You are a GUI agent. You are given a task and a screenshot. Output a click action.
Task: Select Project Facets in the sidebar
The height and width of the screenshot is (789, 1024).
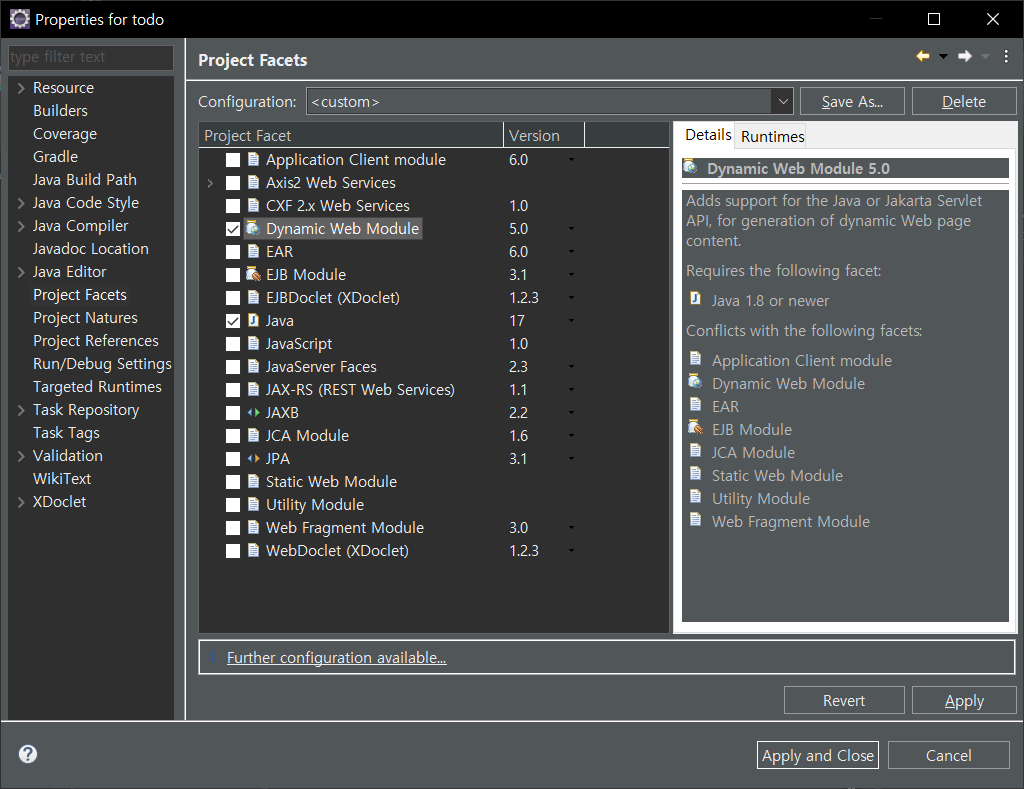pos(80,295)
